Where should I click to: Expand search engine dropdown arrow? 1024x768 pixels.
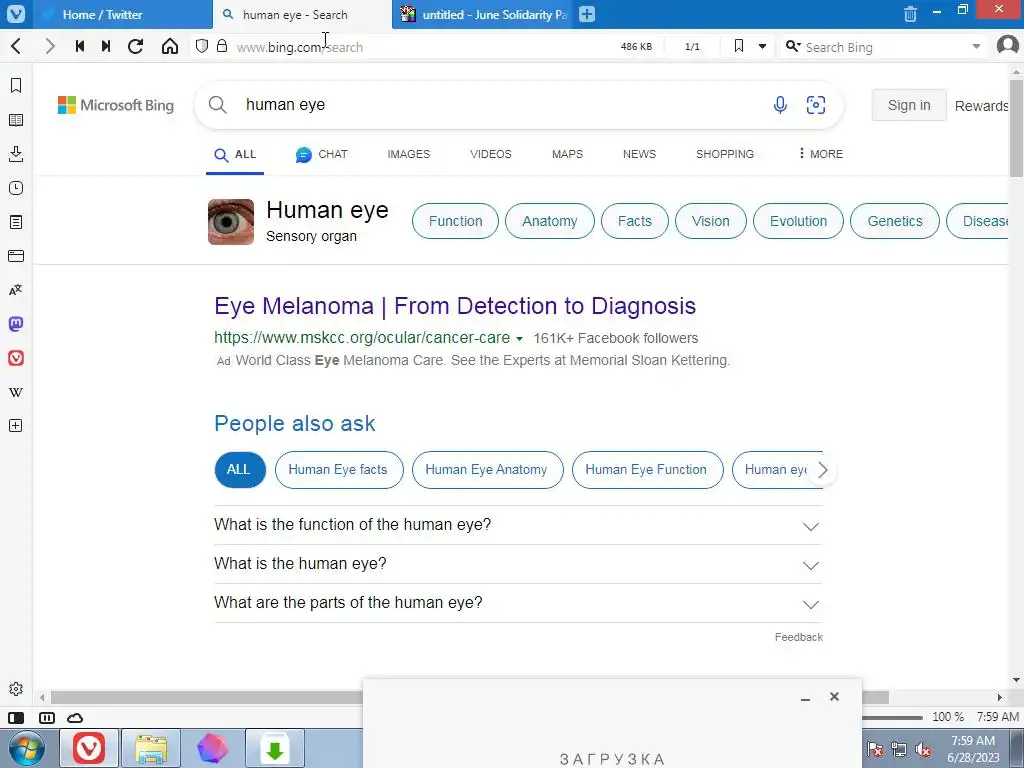coord(976,46)
